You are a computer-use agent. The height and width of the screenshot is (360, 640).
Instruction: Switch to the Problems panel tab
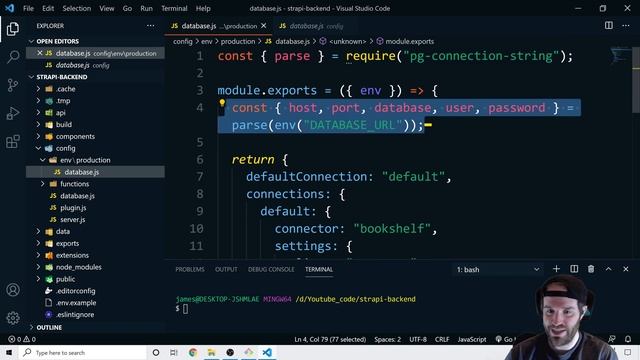pos(190,269)
